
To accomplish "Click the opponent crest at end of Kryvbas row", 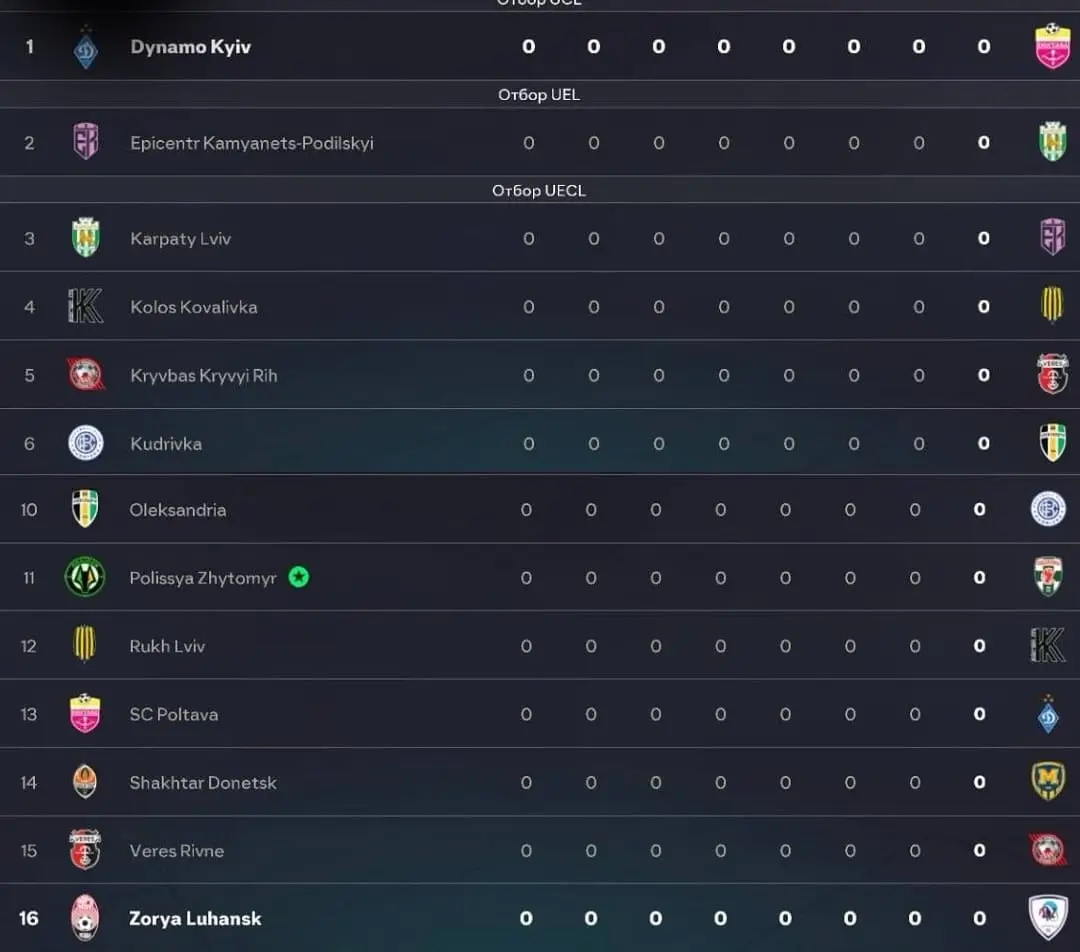I will click(x=1052, y=374).
